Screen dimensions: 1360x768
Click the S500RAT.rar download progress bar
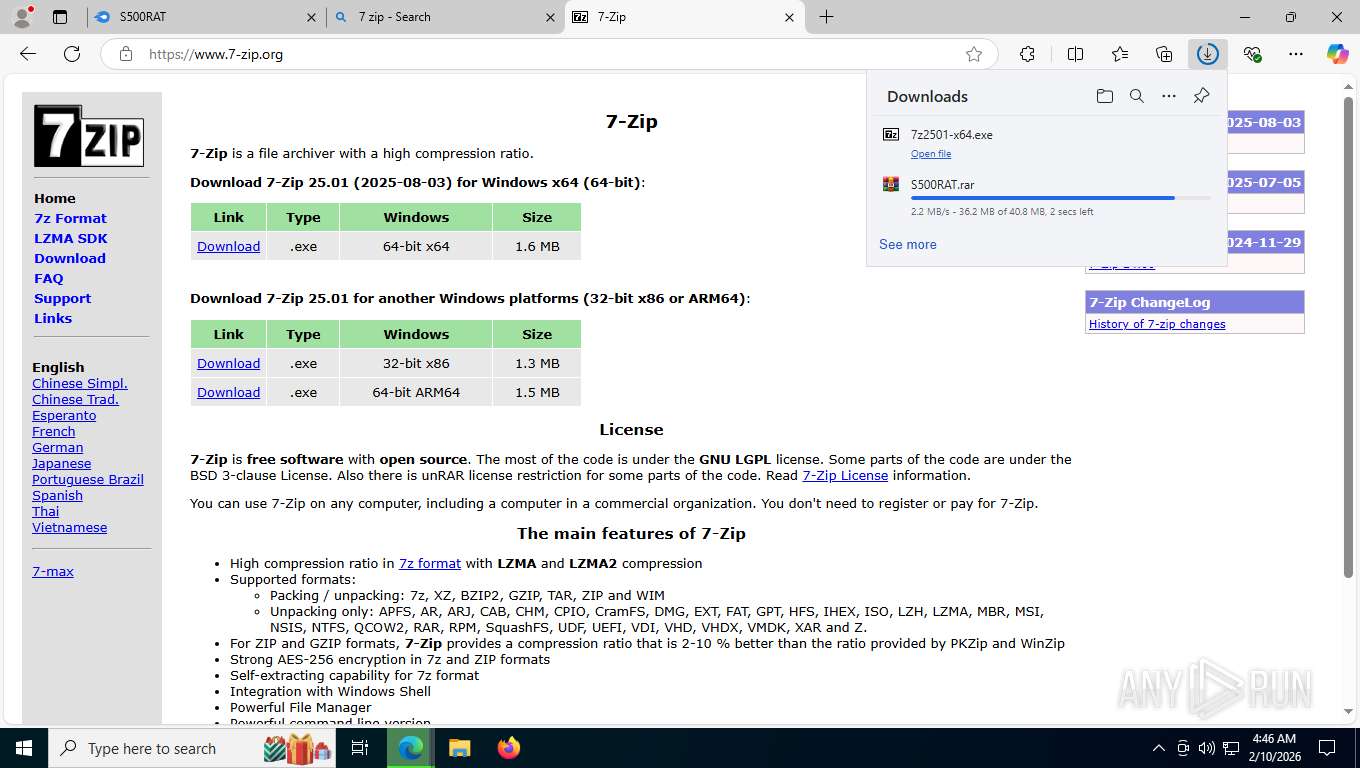pyautogui.click(x=1060, y=198)
